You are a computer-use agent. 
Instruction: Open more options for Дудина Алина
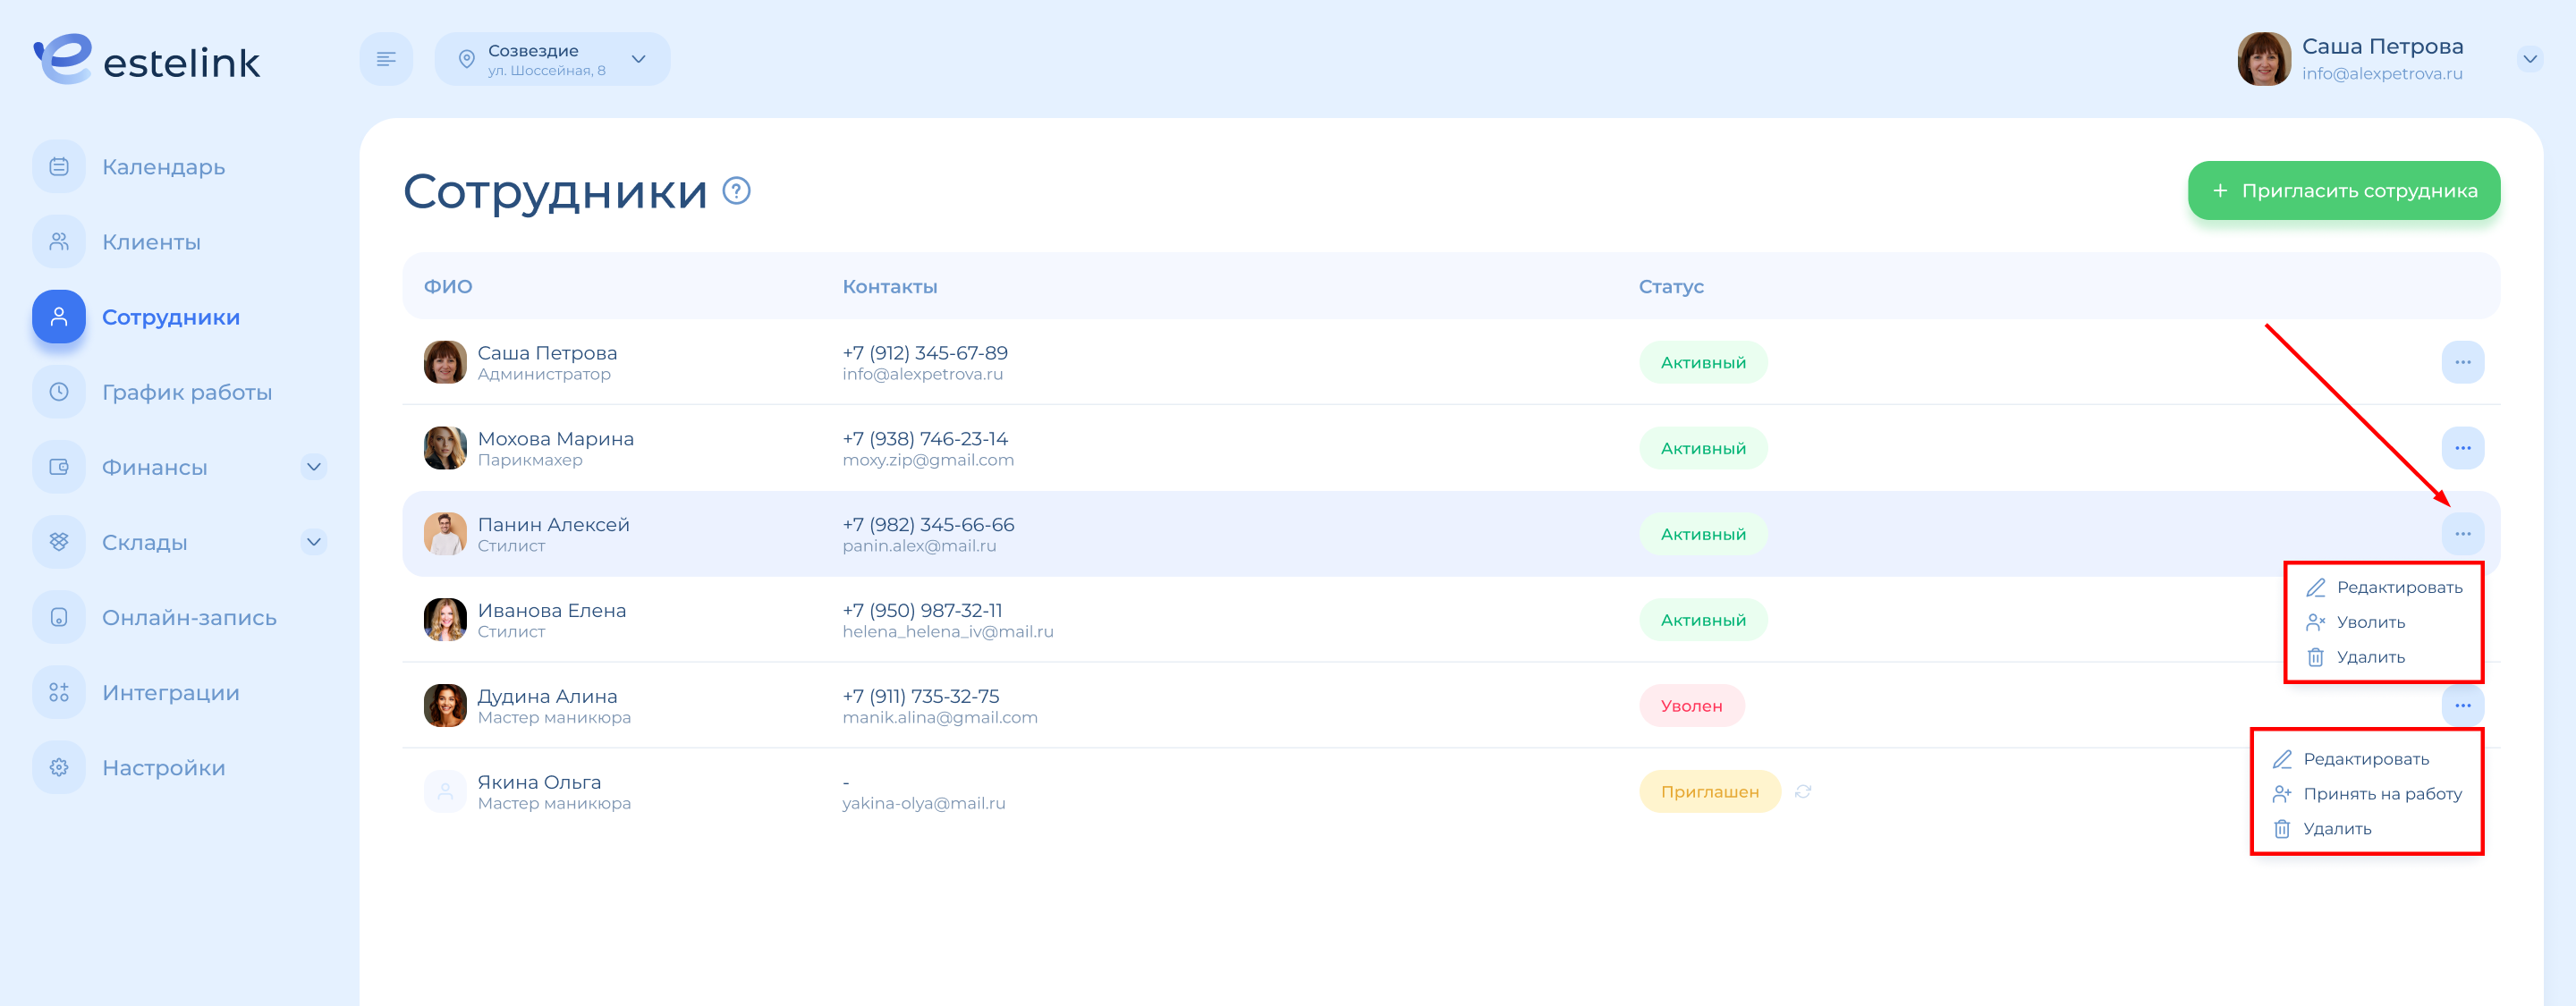point(2462,705)
